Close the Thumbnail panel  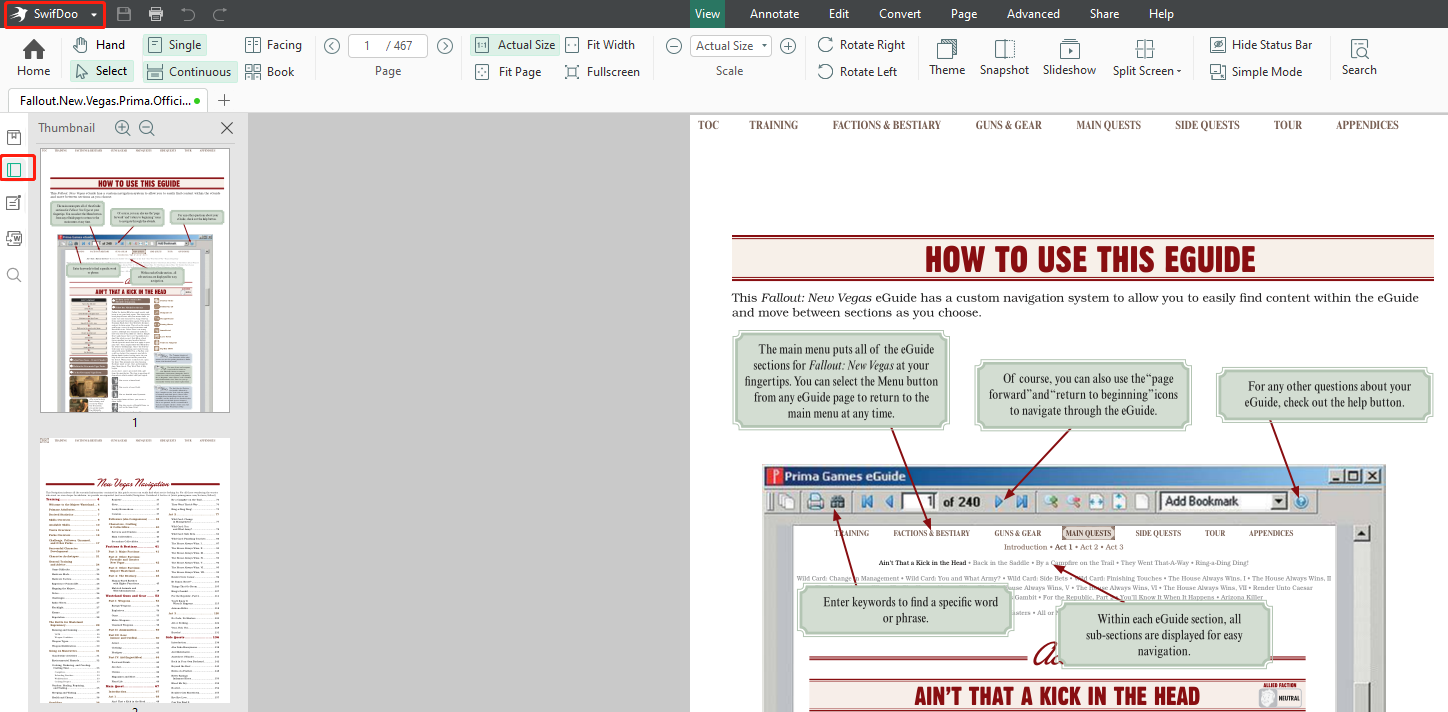pos(227,128)
